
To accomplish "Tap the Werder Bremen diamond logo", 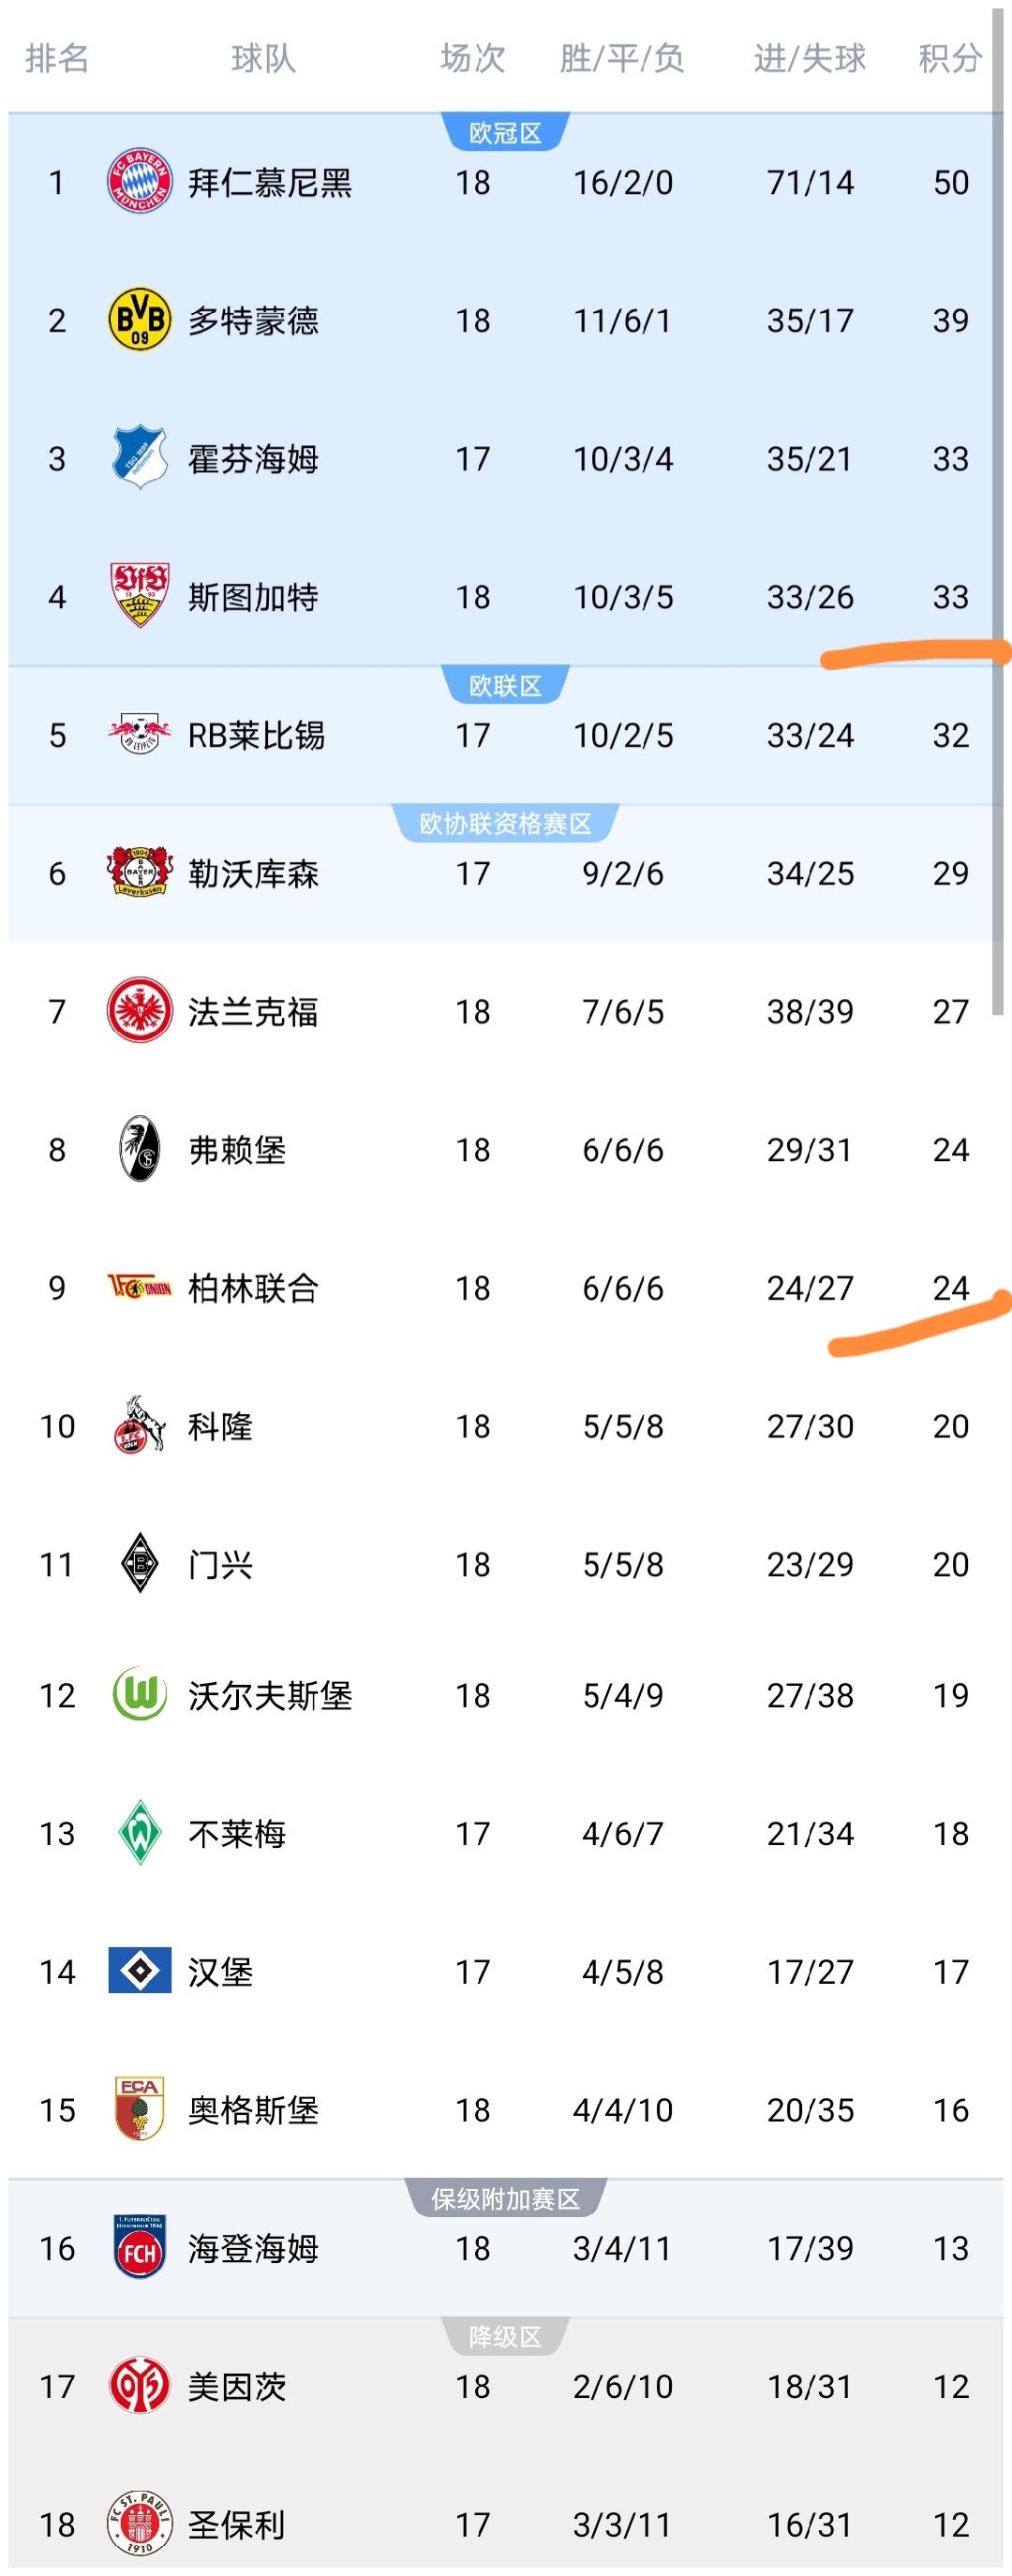I will [139, 1832].
